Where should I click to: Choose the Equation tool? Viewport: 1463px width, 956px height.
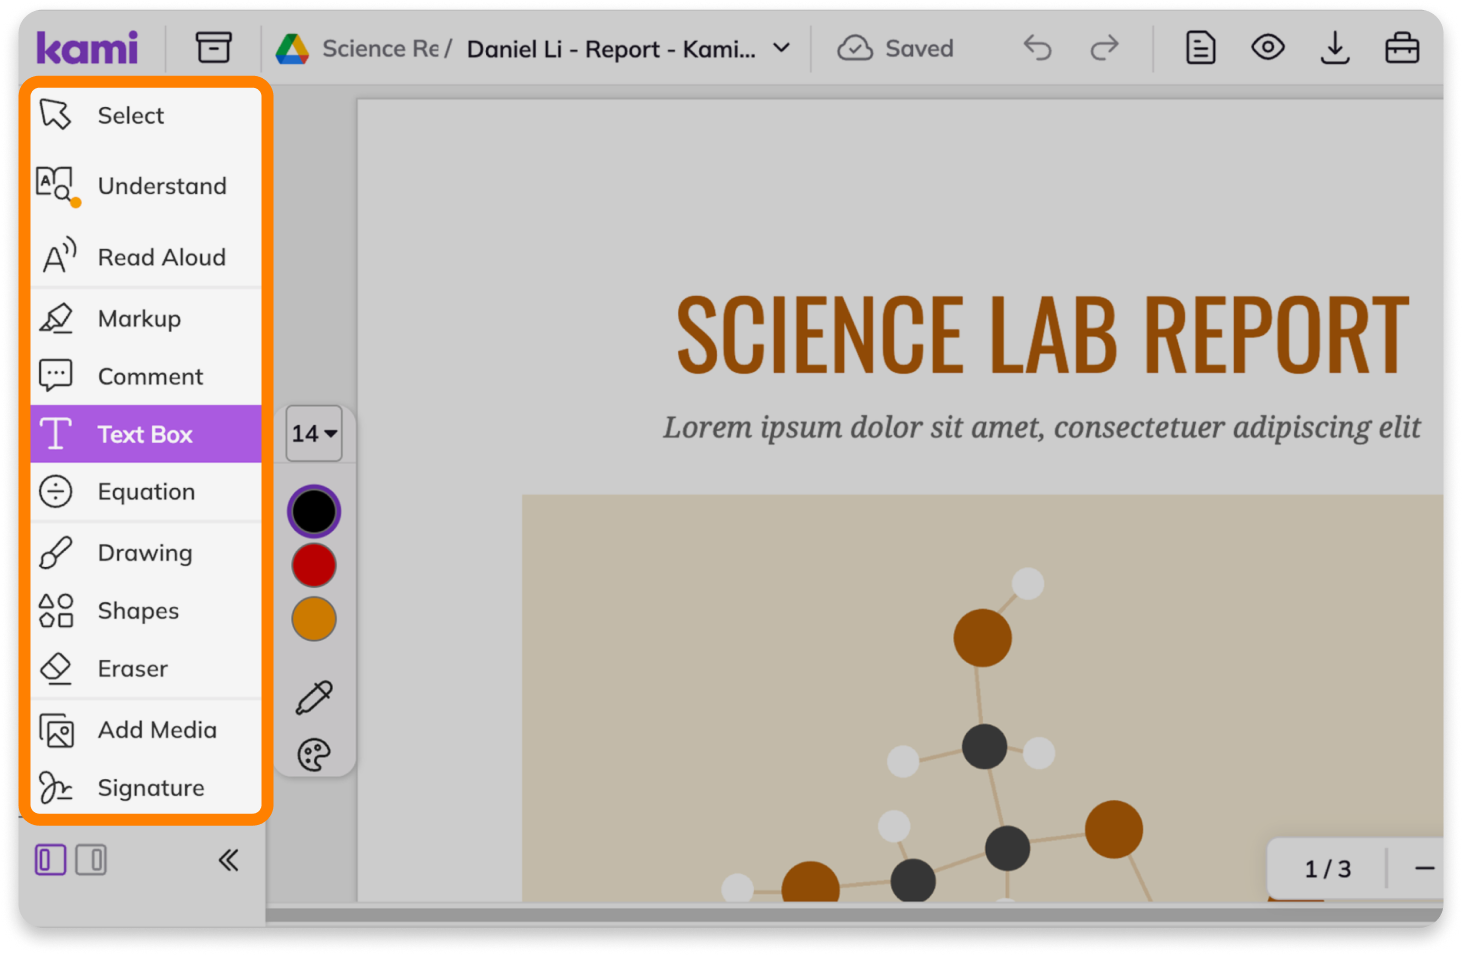pos(146,492)
